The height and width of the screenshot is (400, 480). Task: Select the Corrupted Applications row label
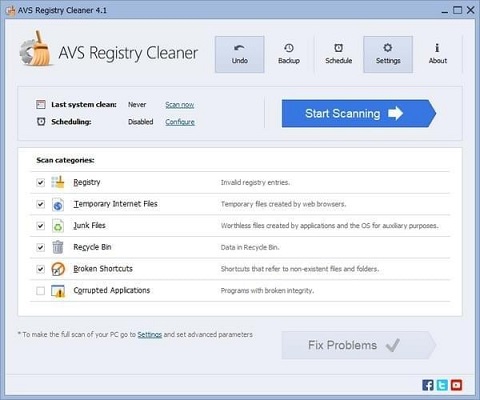pyautogui.click(x=112, y=290)
